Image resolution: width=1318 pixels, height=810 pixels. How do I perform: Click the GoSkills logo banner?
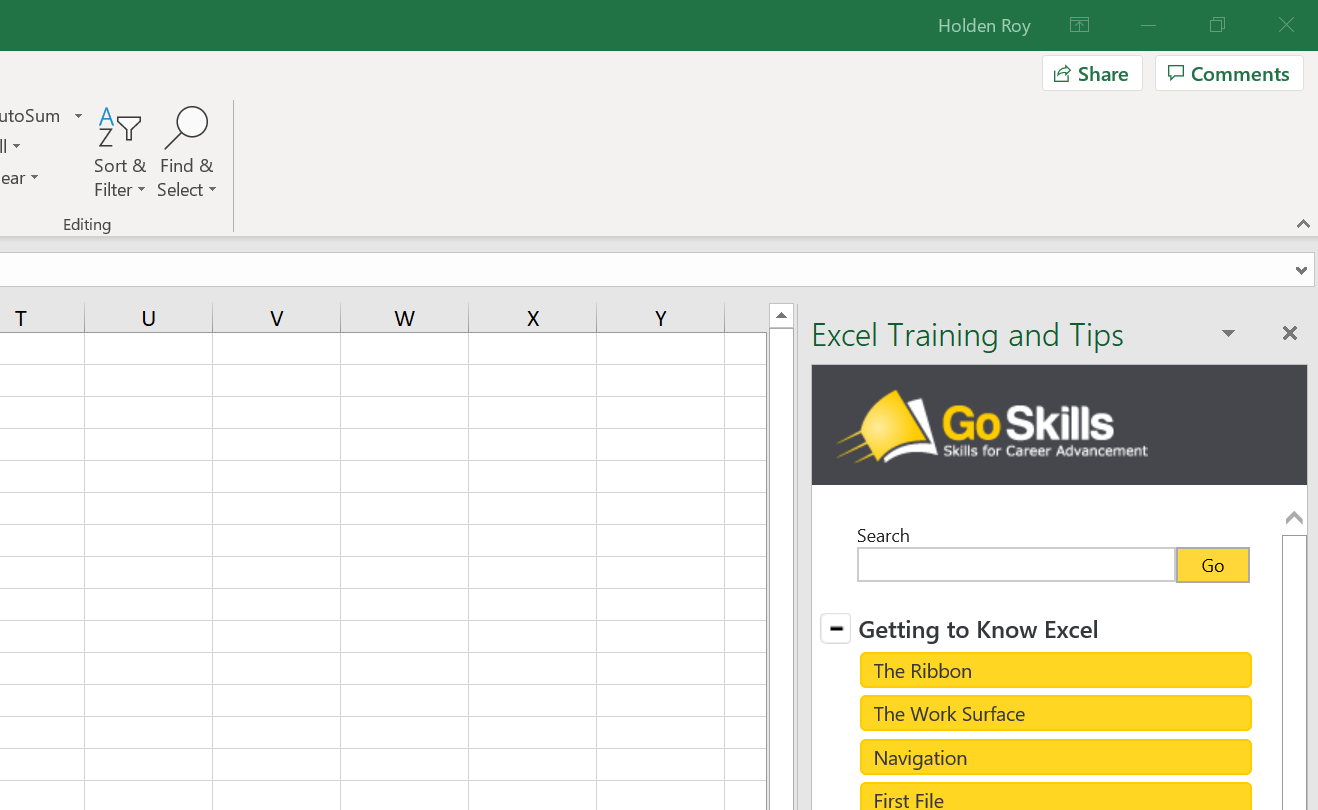tap(1059, 425)
